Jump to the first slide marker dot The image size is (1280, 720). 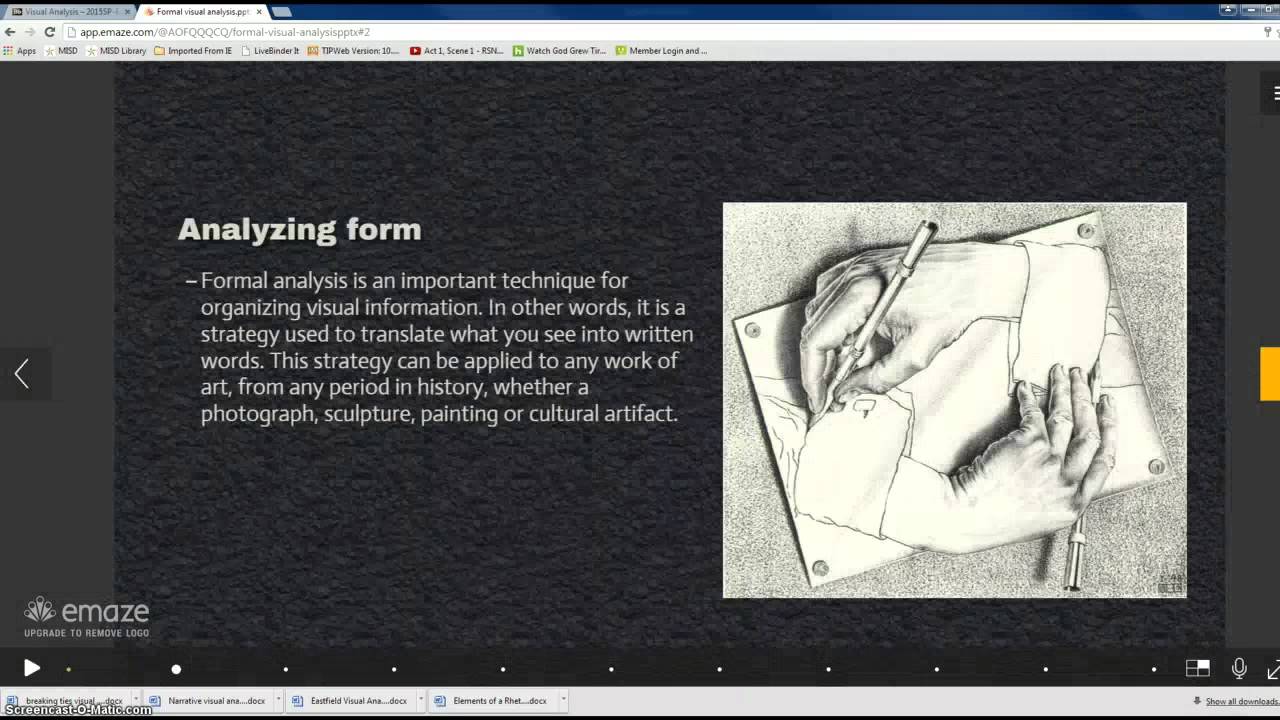pyautogui.click(x=68, y=669)
